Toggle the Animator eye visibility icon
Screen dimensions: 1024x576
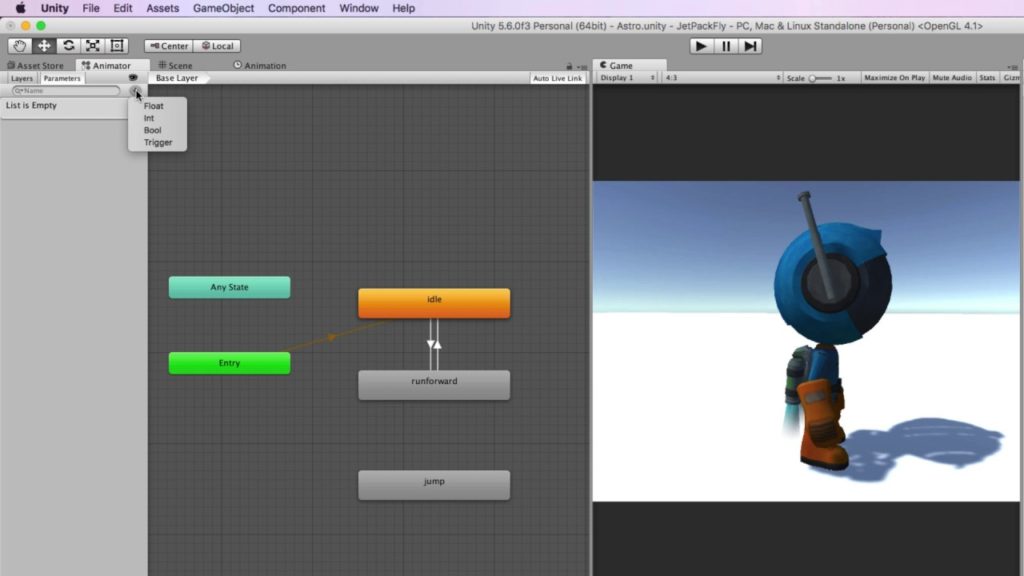pos(133,78)
